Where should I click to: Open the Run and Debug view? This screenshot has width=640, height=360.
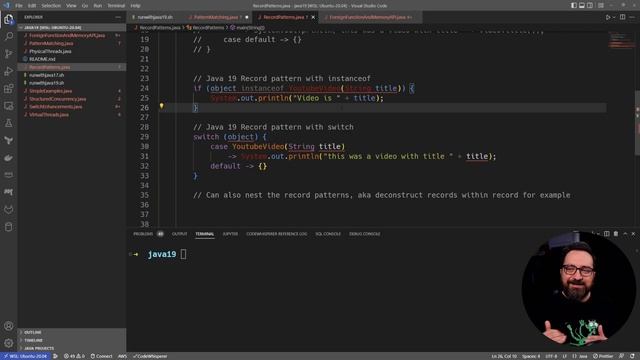click(x=9, y=71)
